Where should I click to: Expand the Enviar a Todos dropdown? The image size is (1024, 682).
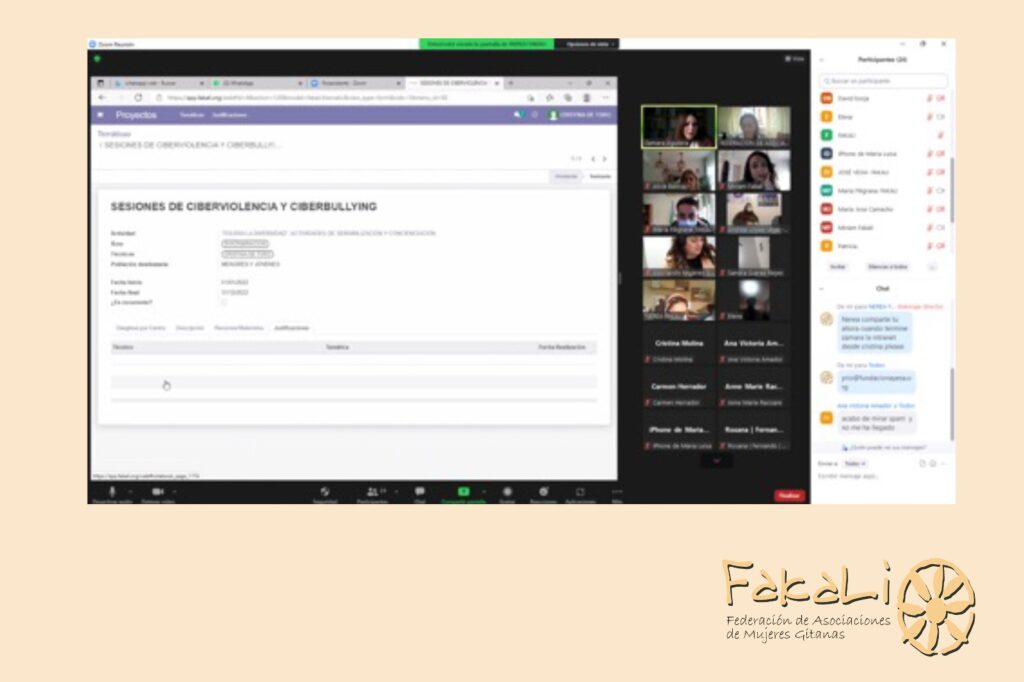[x=855, y=463]
